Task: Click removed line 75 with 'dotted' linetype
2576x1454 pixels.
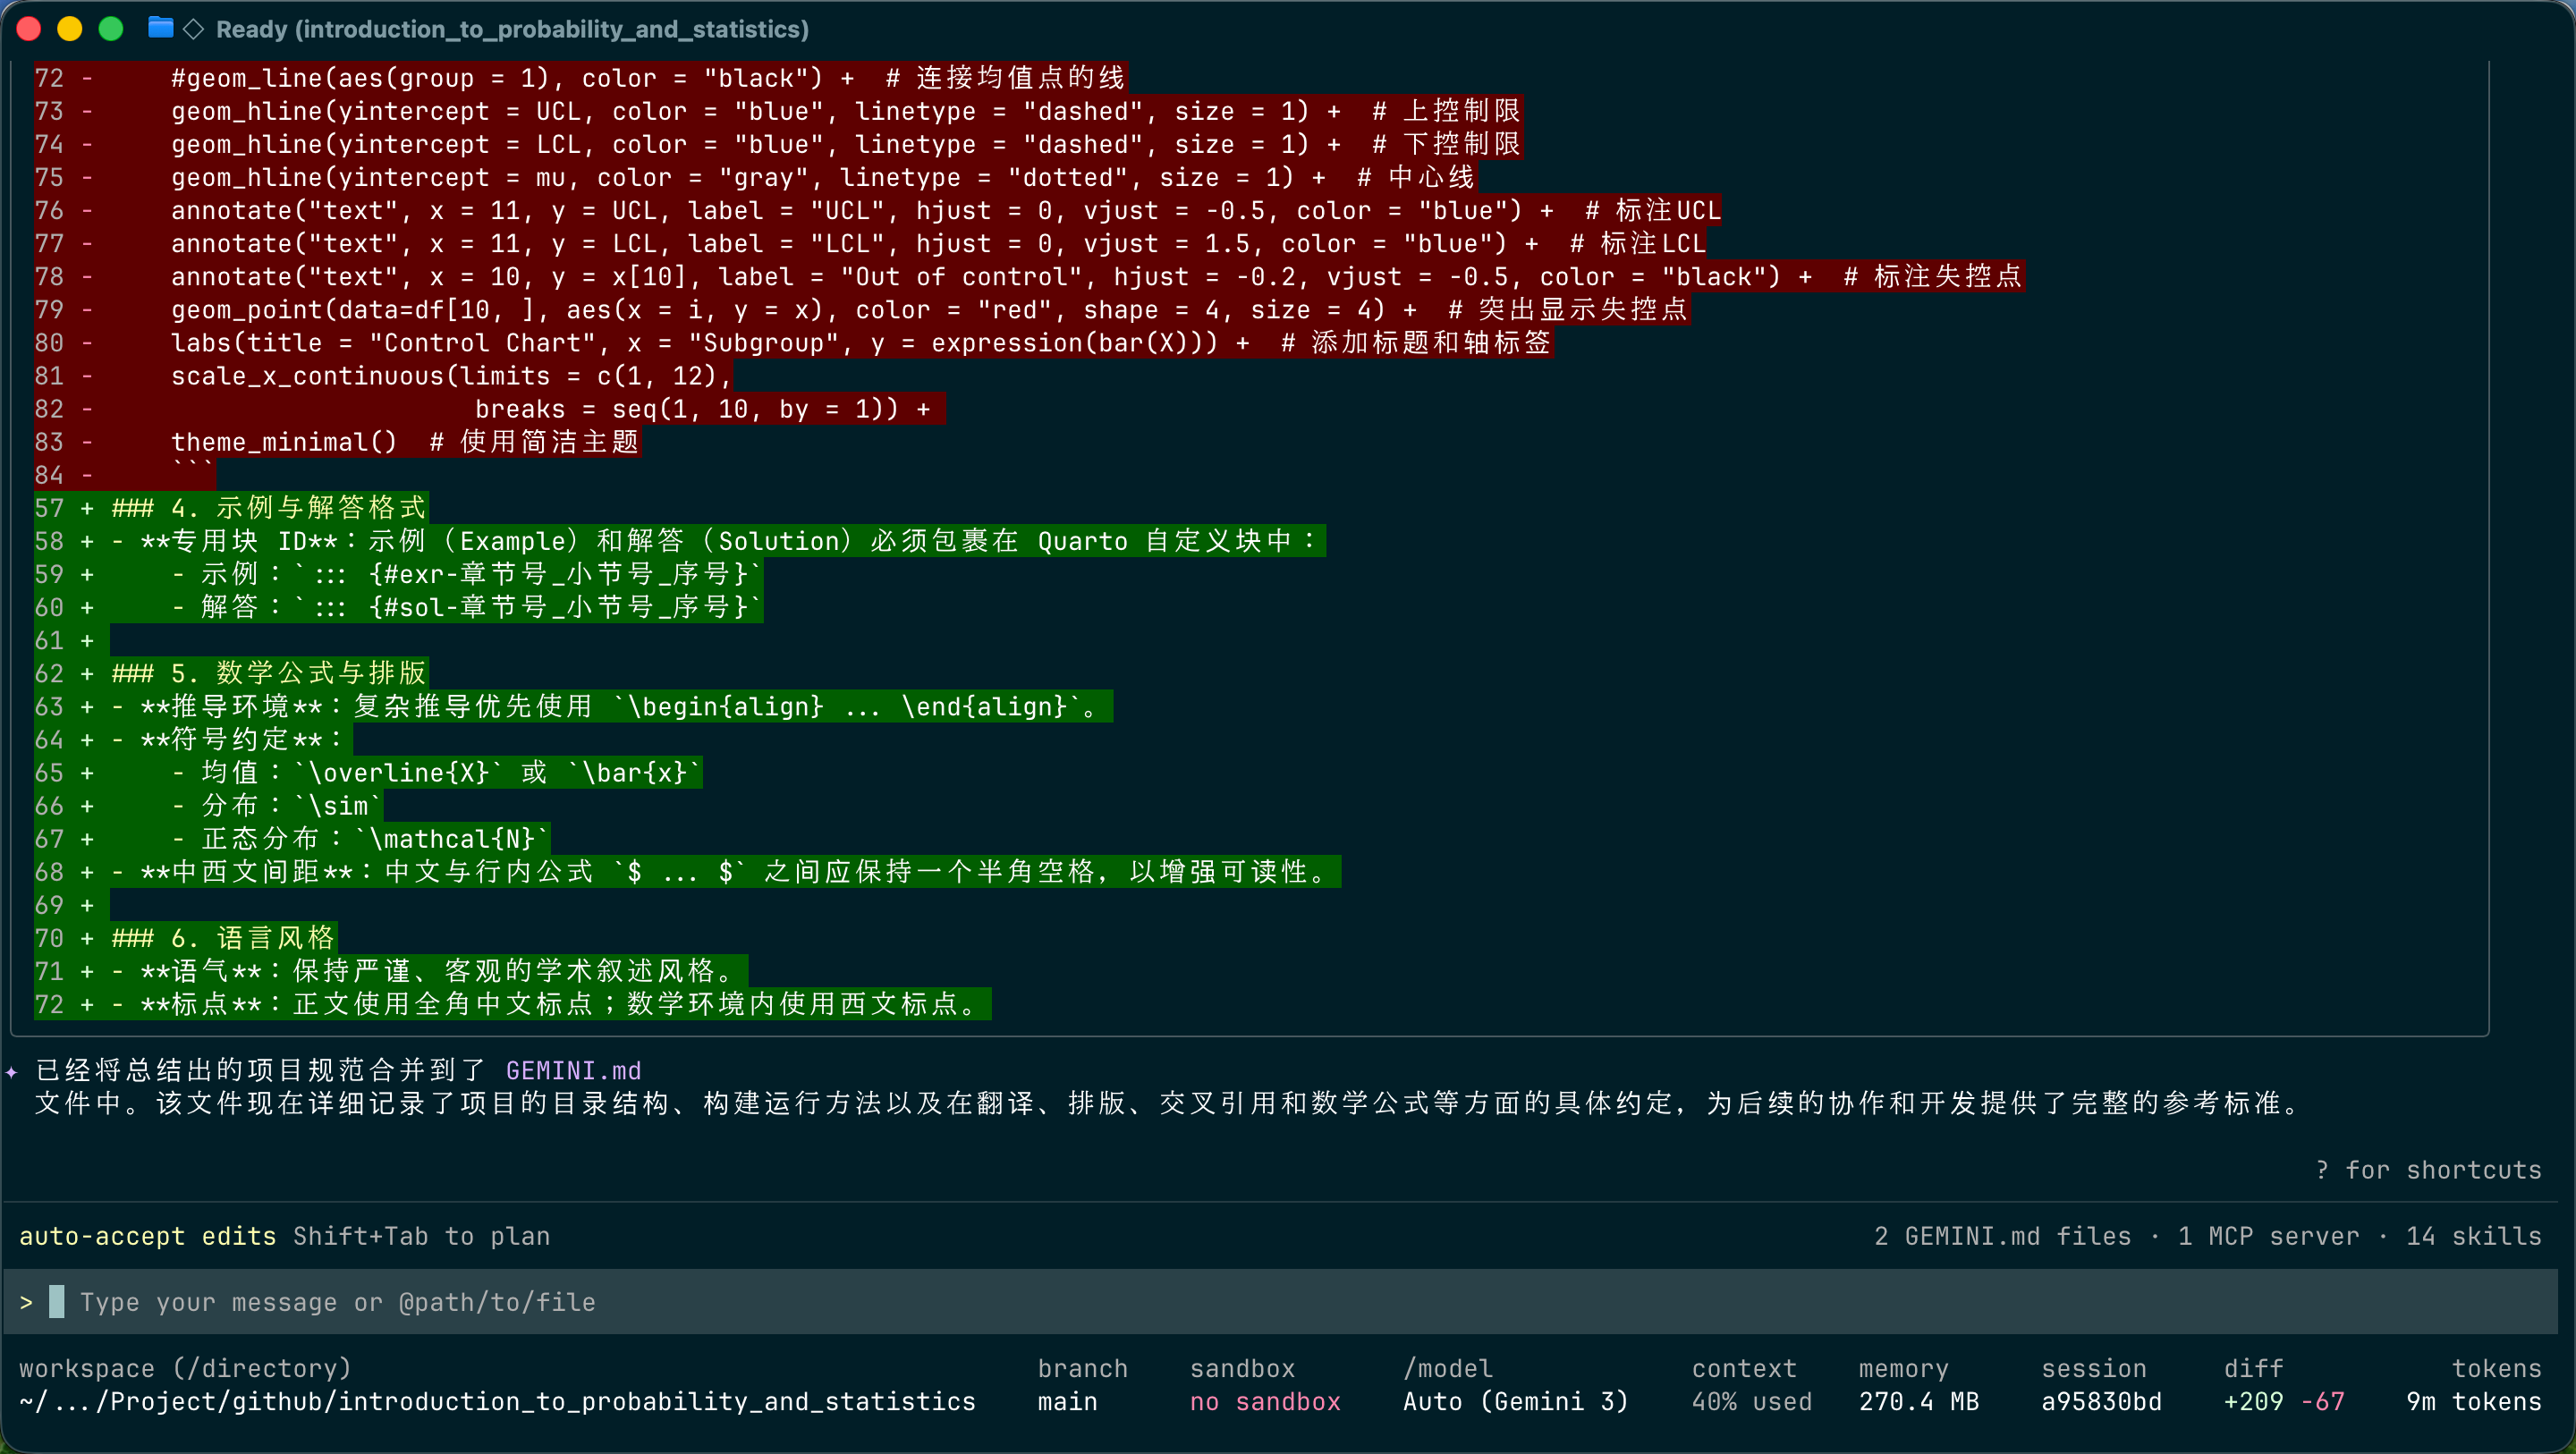Action: click(x=755, y=177)
